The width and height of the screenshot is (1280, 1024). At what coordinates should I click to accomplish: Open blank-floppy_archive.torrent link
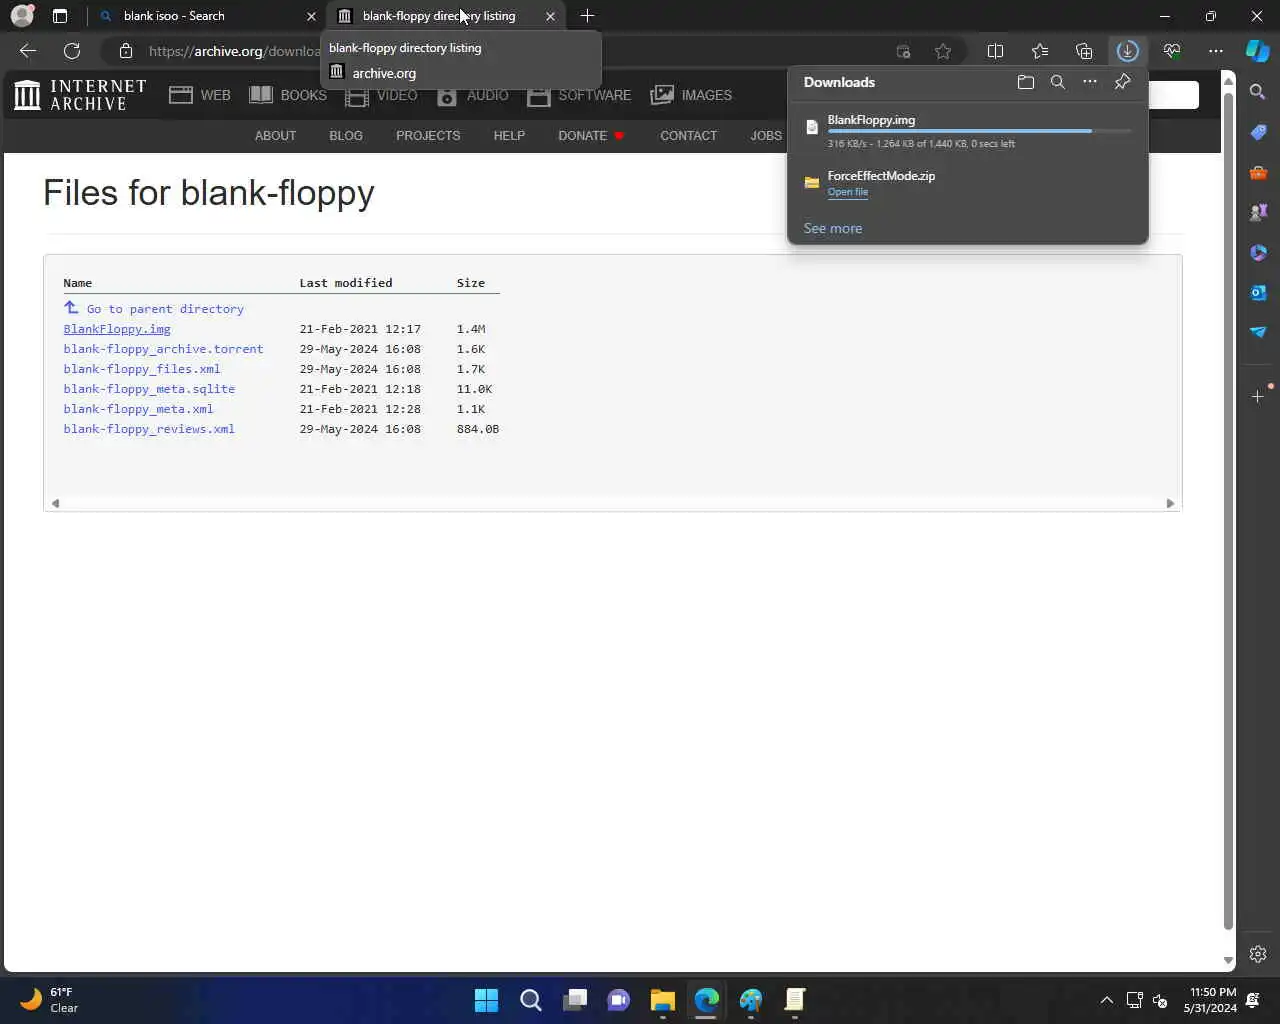(x=163, y=349)
